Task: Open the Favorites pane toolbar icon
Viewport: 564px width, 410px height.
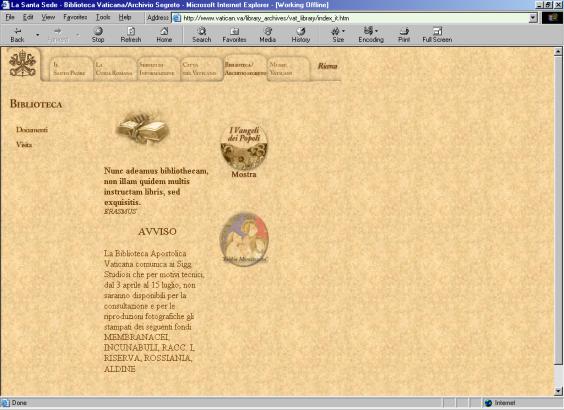Action: pyautogui.click(x=234, y=35)
